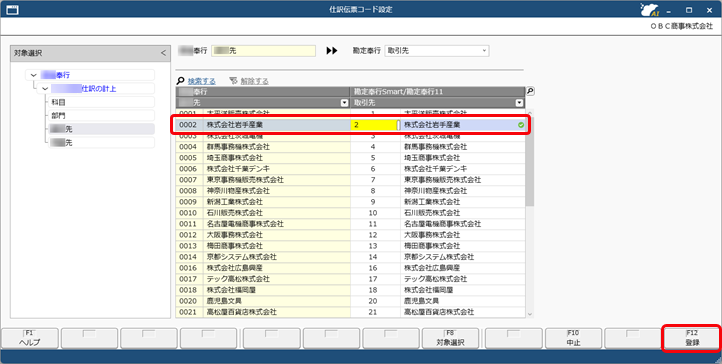Click the F10 中止 button
Viewport: 722px width, 364px height.
click(573, 338)
